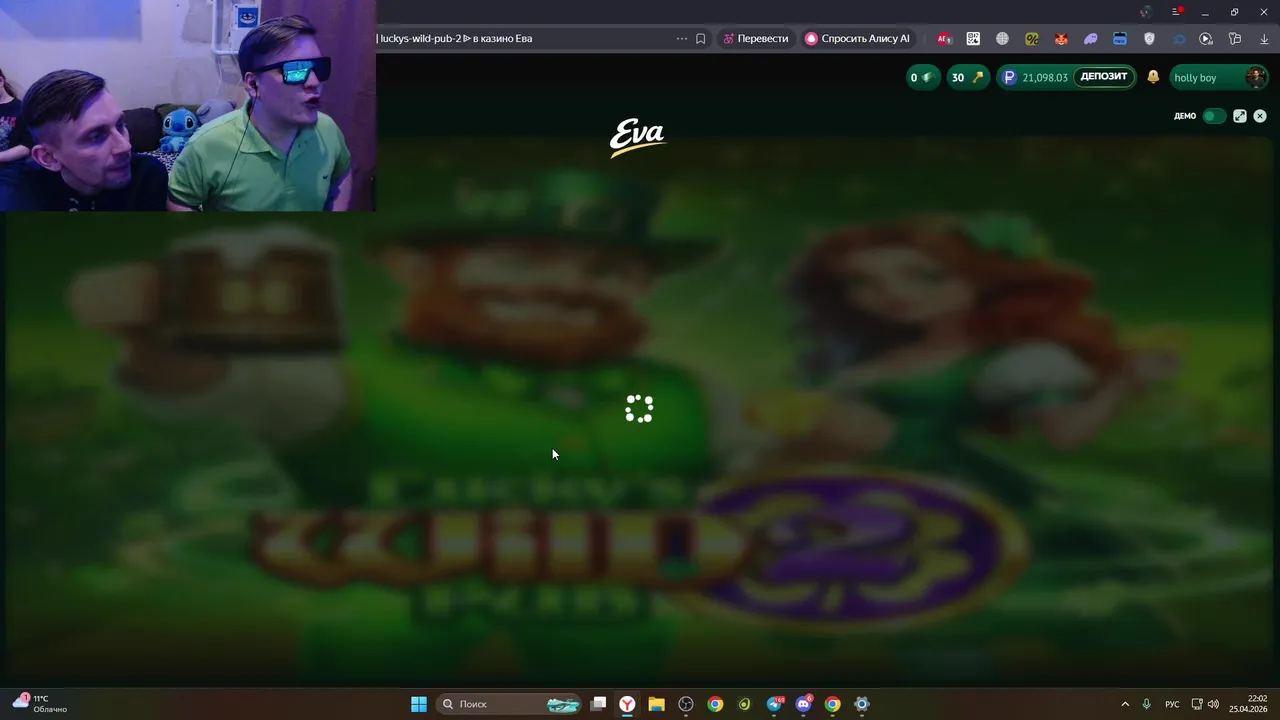Open the browser main menu icon with red dot
This screenshot has width=1280, height=720.
1177,12
